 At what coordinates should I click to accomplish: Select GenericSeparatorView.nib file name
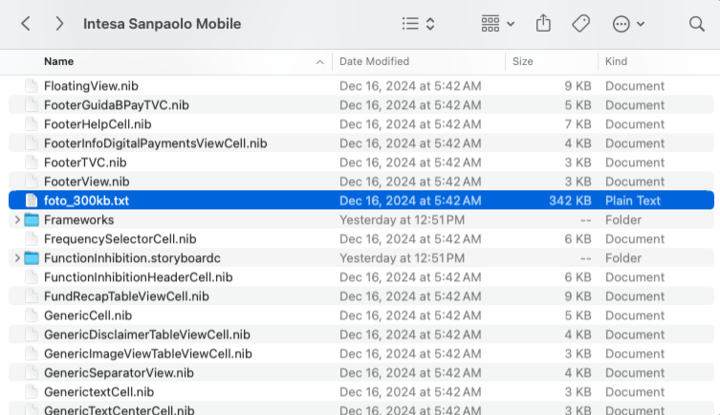(119, 373)
